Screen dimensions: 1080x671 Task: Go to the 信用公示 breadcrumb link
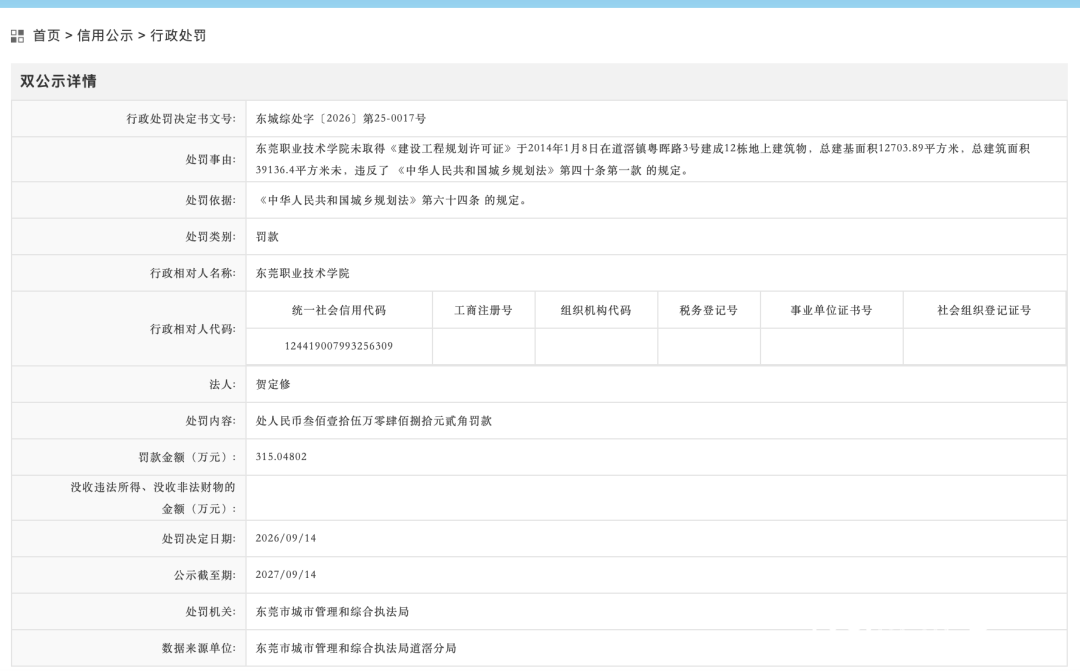pyautogui.click(x=105, y=36)
